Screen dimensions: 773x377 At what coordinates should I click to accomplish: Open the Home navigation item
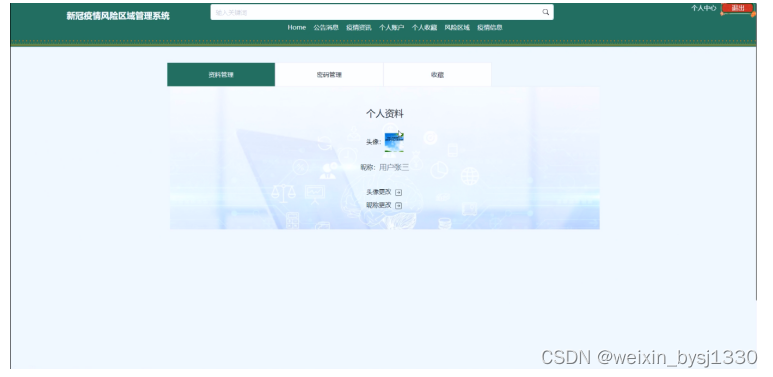[x=297, y=28]
